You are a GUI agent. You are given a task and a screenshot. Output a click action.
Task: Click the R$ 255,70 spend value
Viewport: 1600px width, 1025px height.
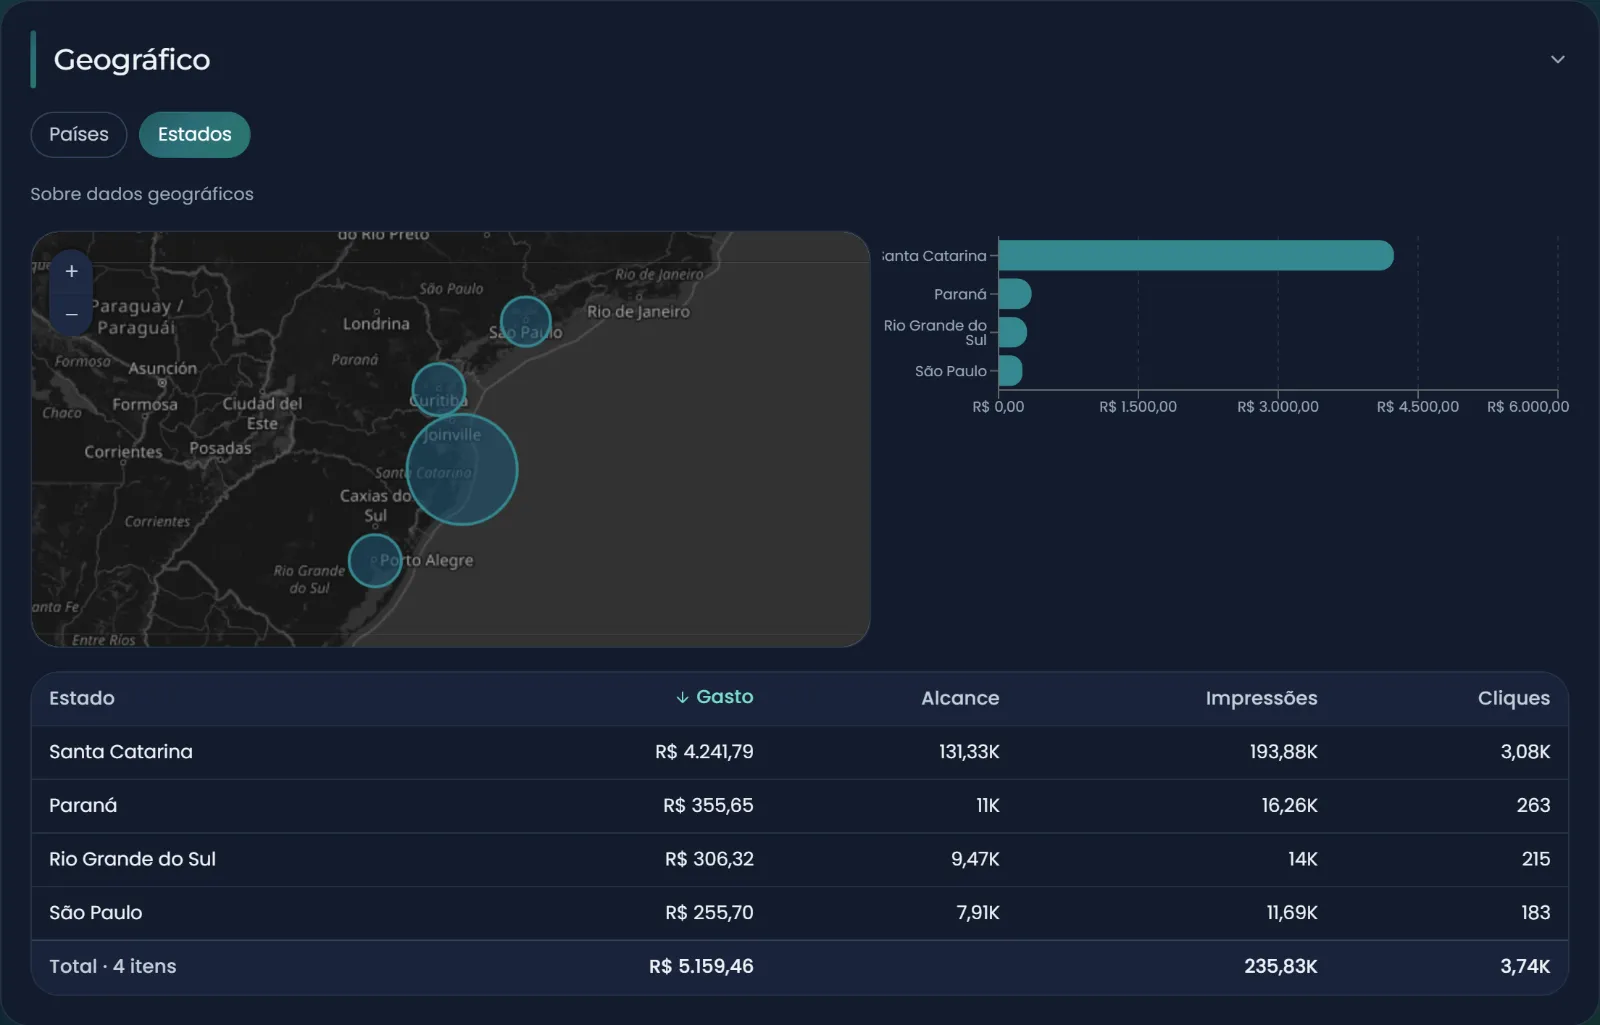(x=709, y=912)
